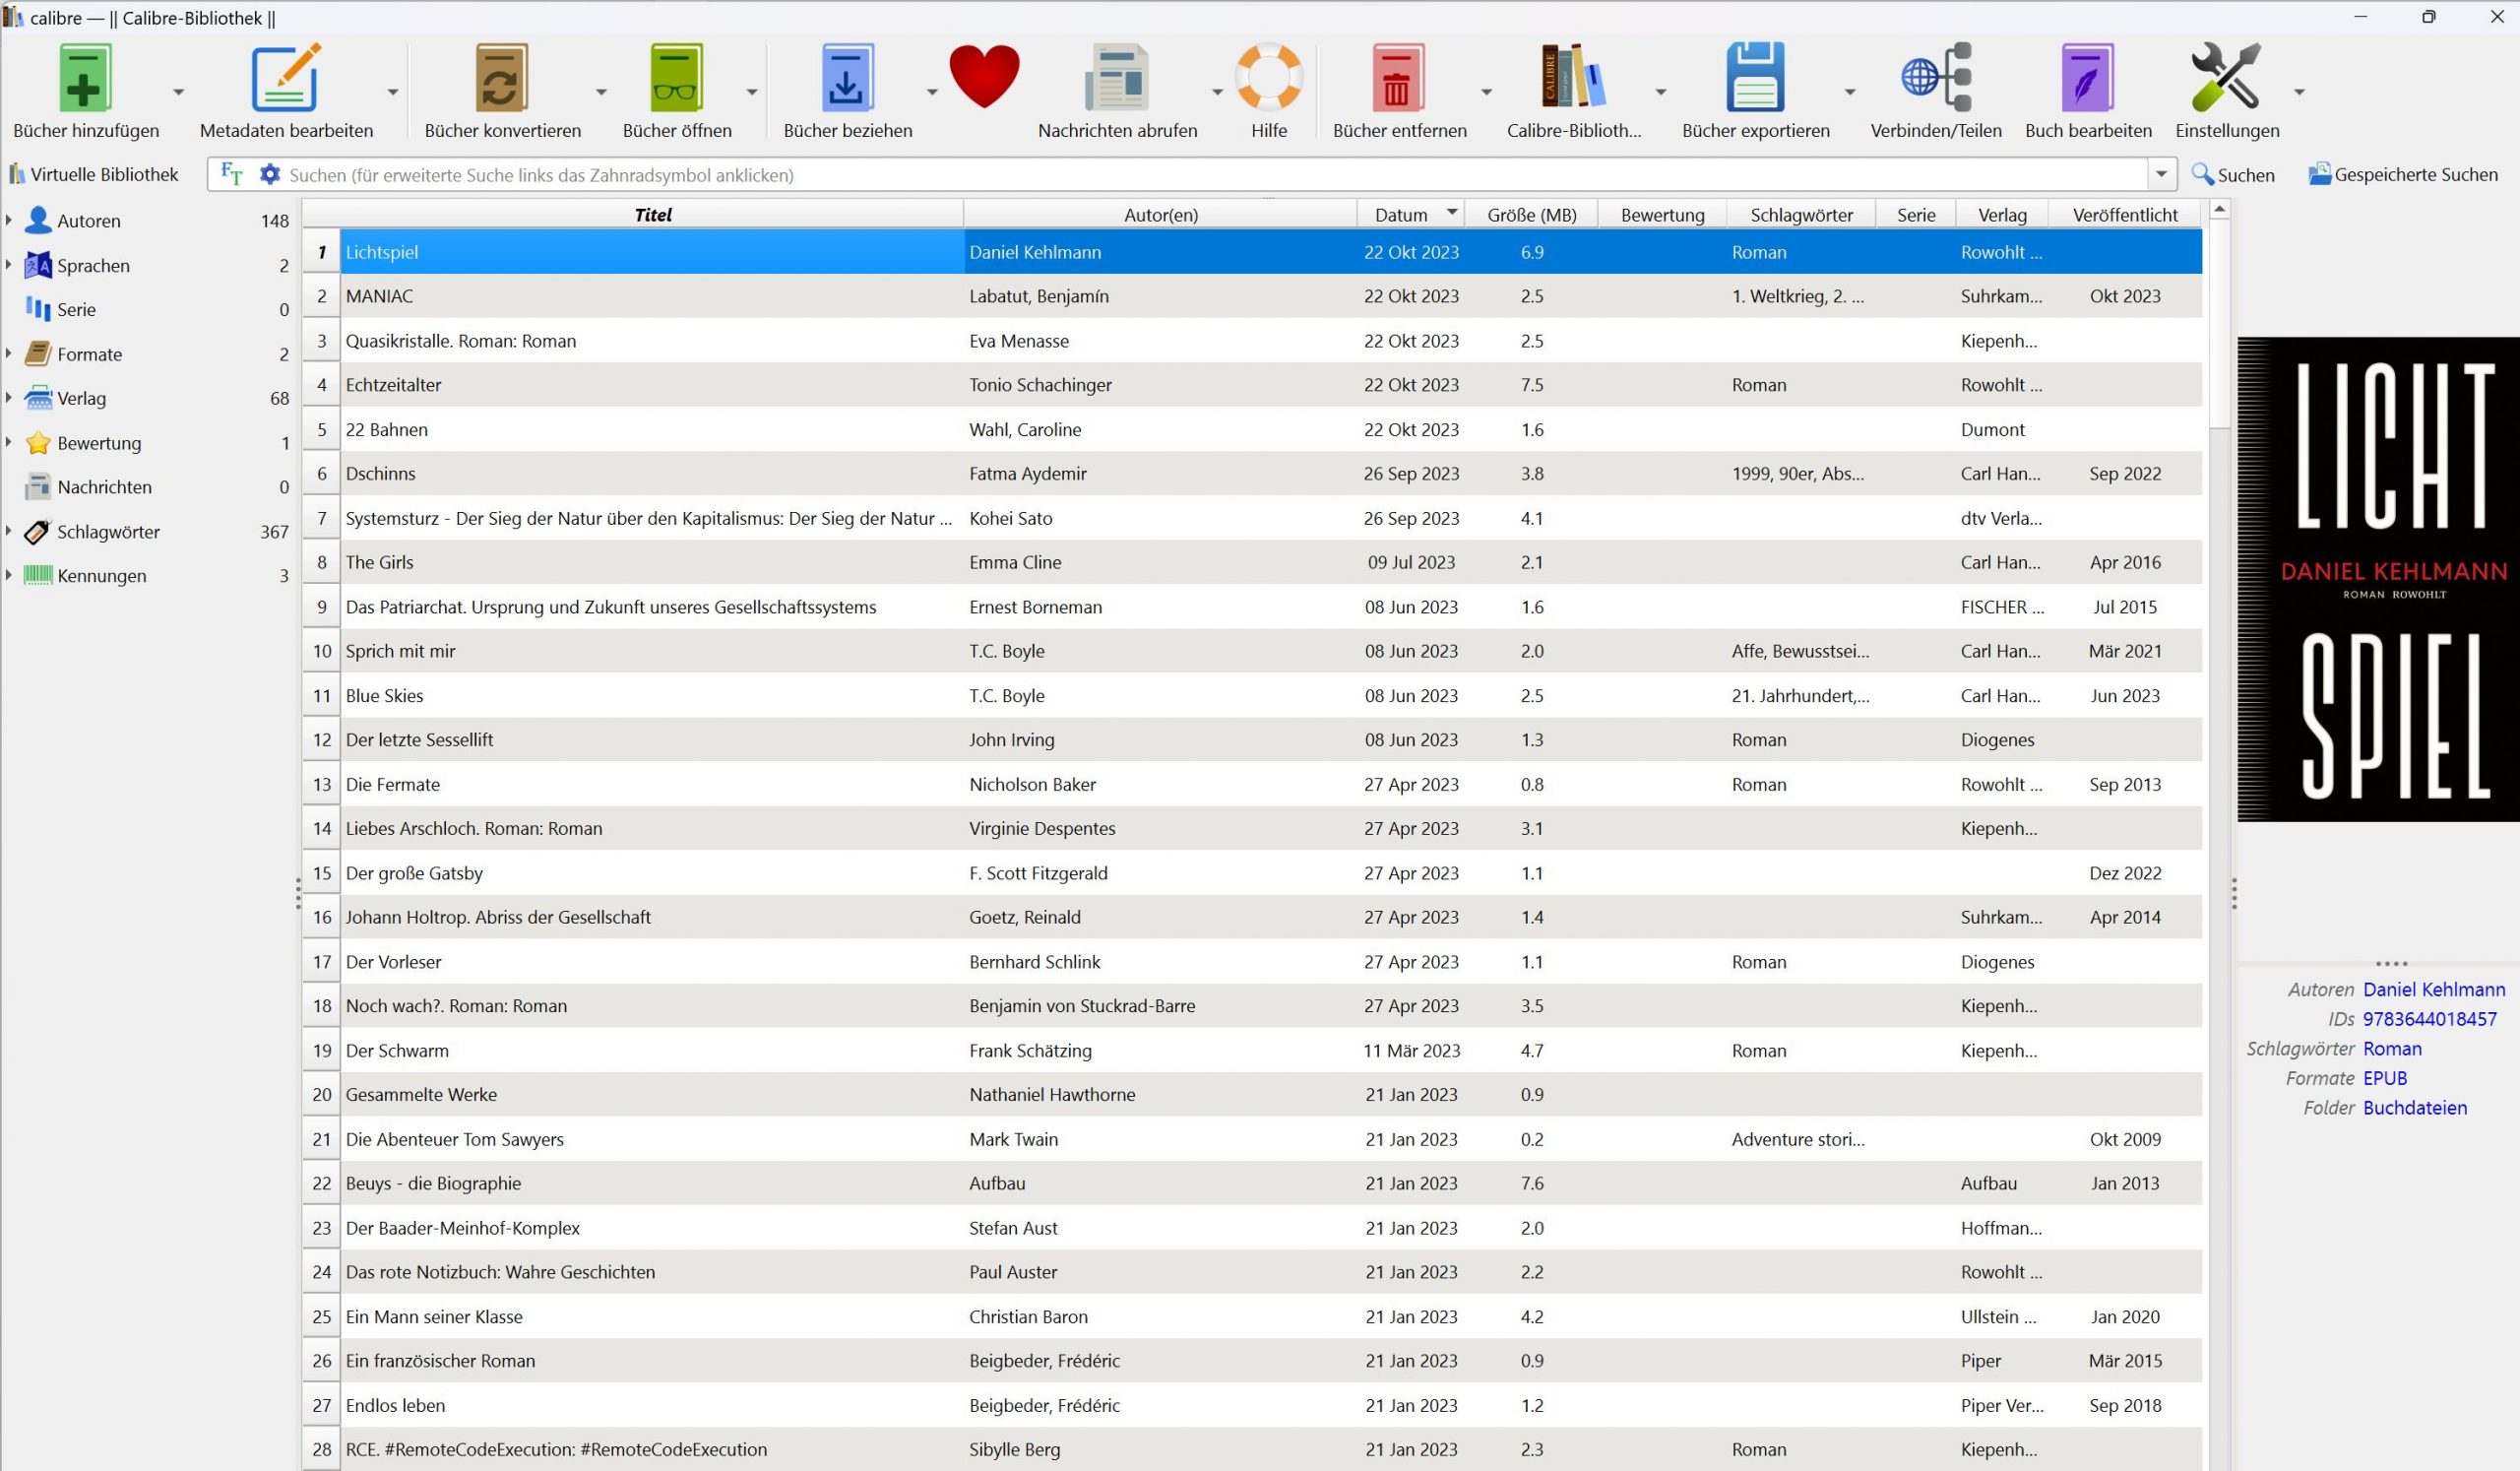Click author Tonio Schachinger cell

[x=1160, y=385]
